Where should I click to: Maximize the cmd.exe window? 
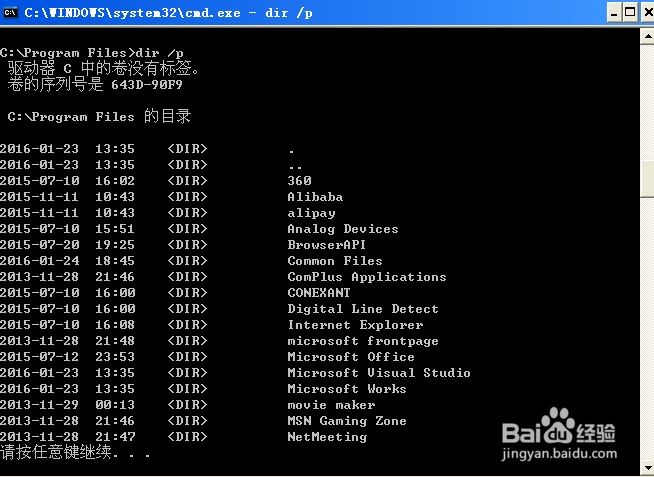[630, 13]
